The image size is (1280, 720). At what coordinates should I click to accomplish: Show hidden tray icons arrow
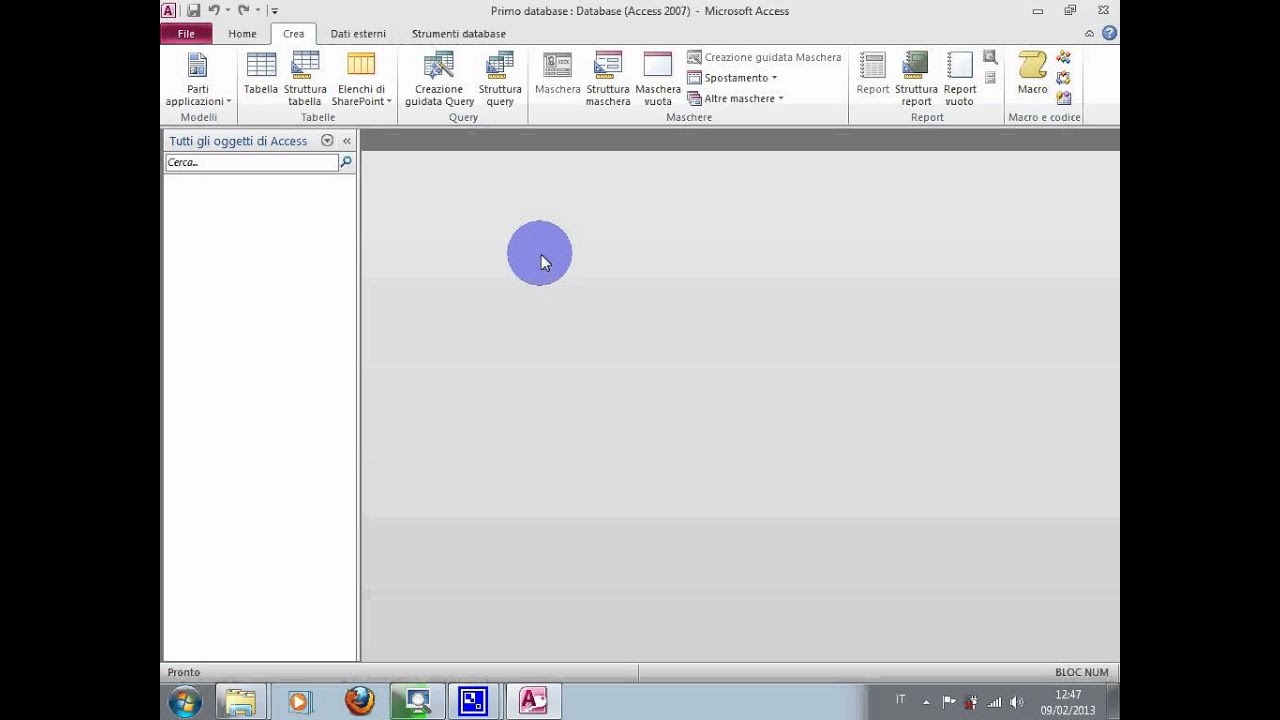[x=926, y=702]
